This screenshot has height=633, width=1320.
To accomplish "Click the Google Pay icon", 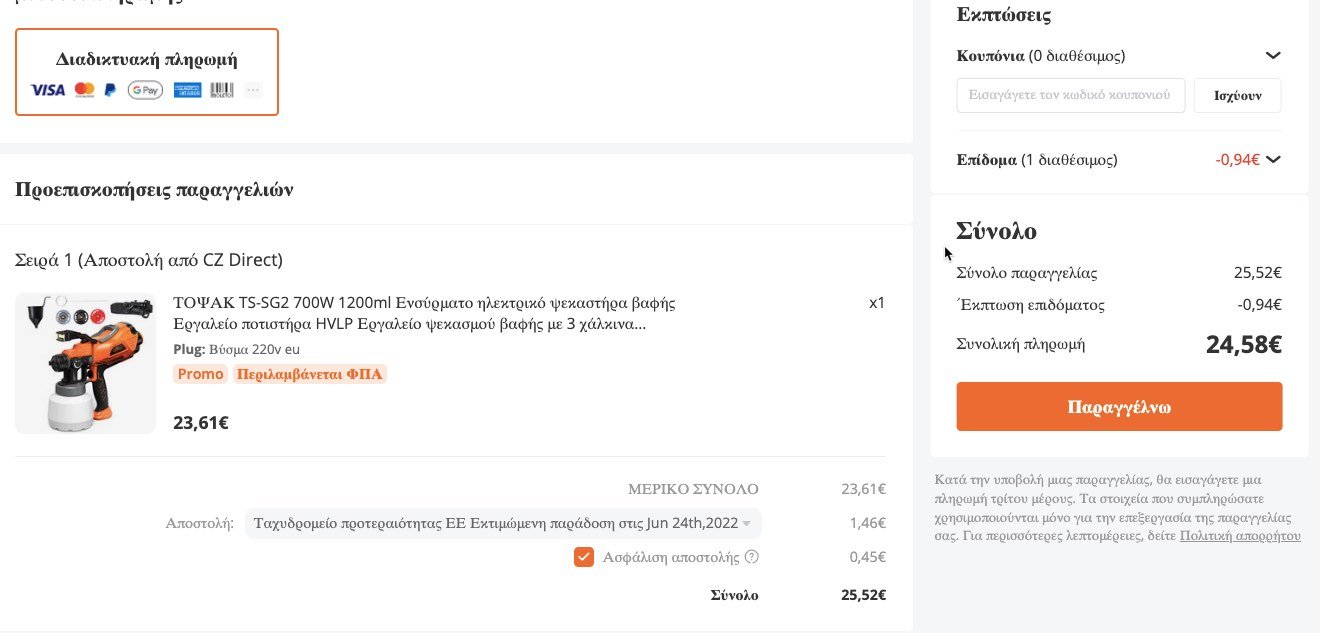I will pyautogui.click(x=145, y=90).
